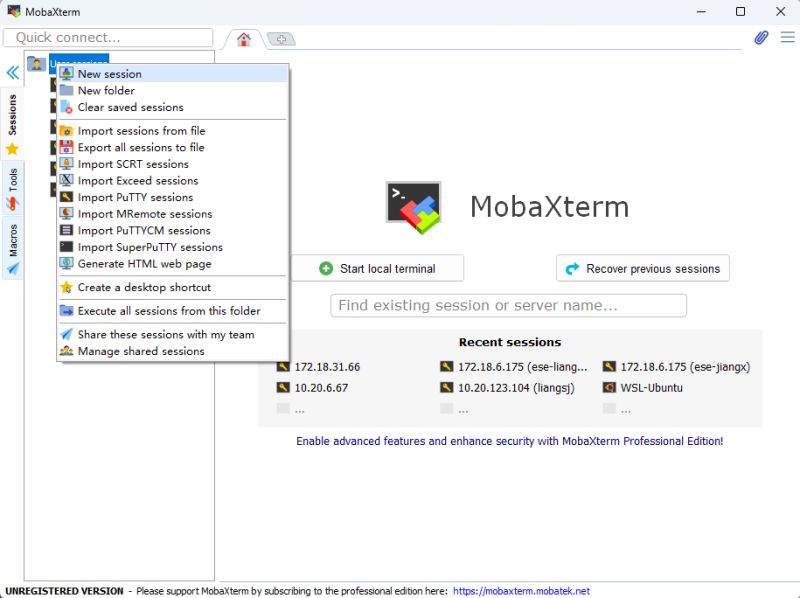Click Enable advanced features Professional Edition link

point(510,441)
